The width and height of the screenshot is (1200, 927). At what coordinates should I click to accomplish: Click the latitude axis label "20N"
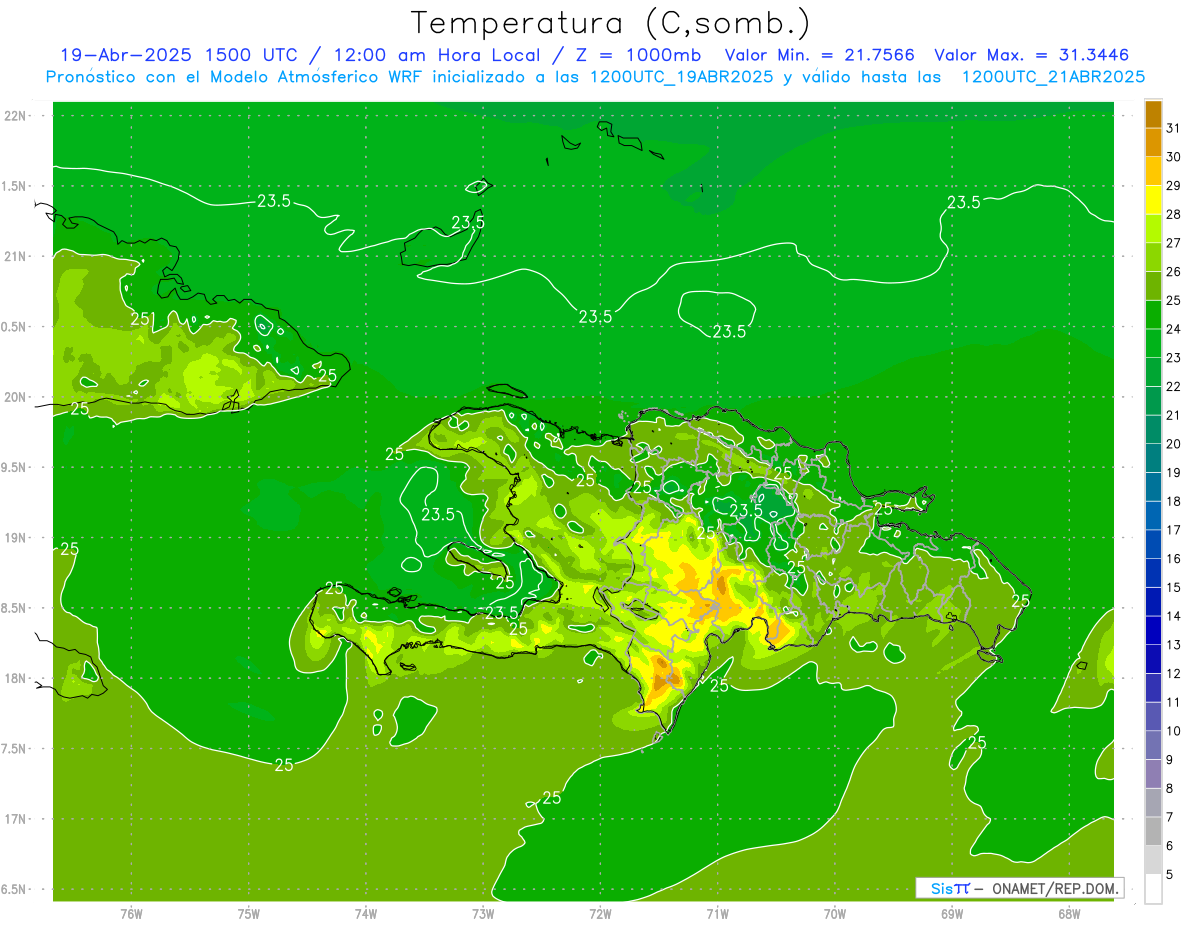coord(17,397)
